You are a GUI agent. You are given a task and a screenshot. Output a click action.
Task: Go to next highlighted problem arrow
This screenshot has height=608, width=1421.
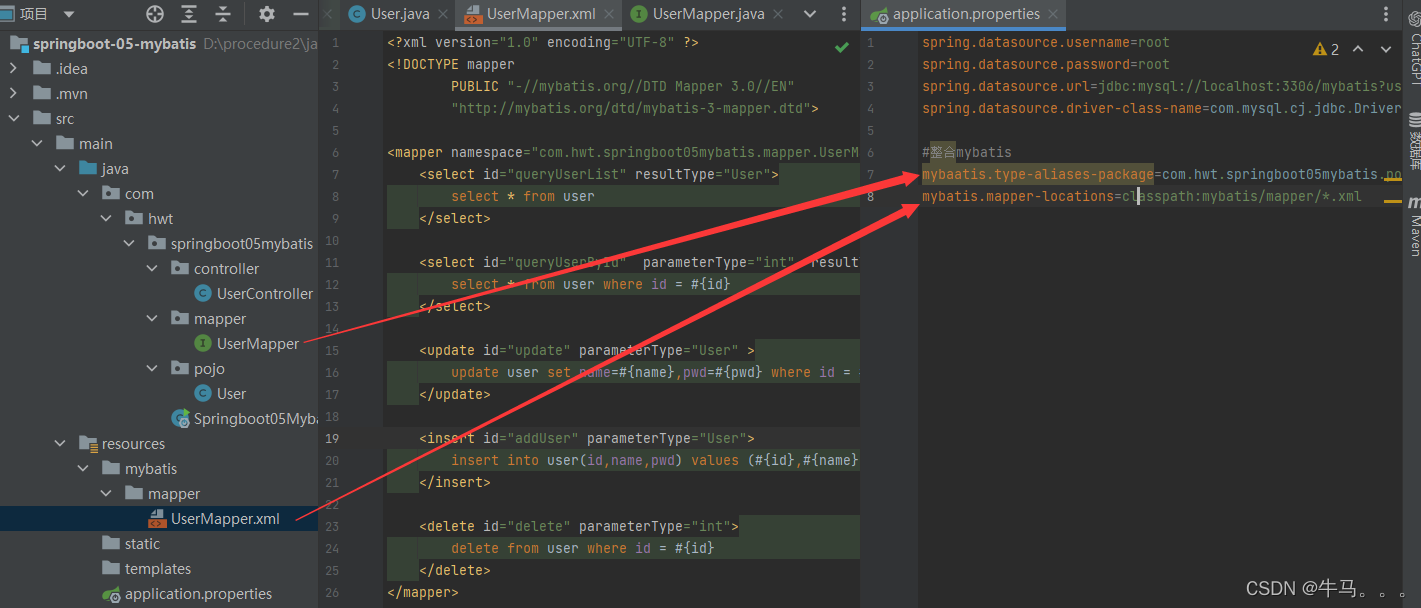point(1385,49)
